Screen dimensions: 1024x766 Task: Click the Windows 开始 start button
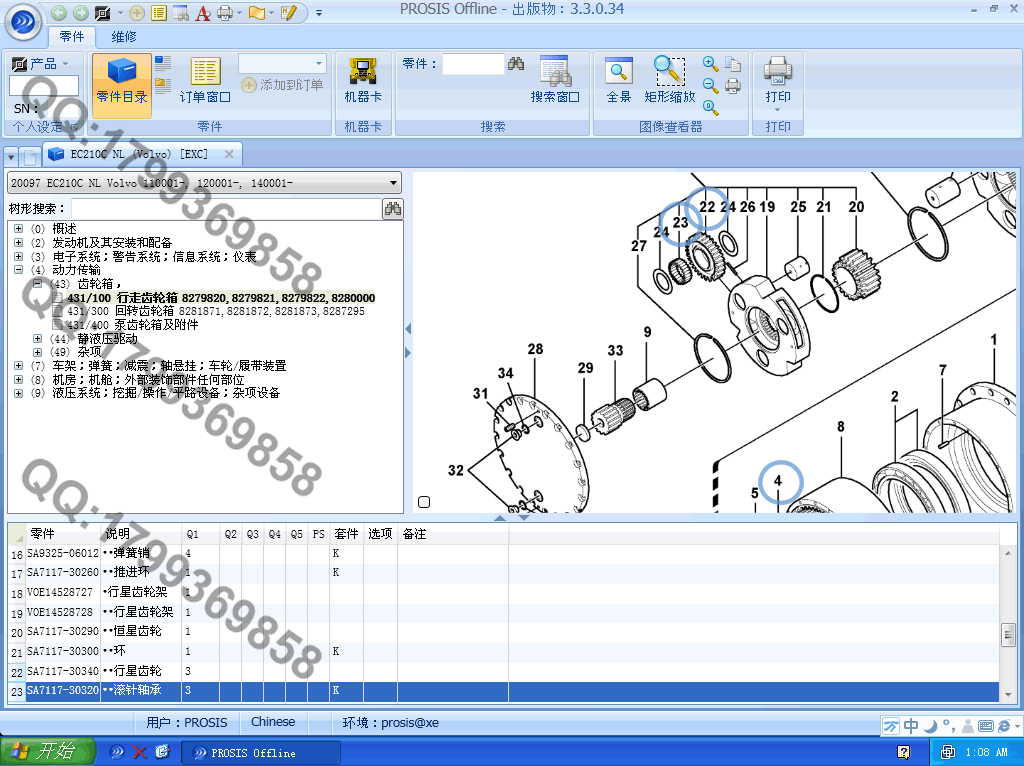coord(46,751)
